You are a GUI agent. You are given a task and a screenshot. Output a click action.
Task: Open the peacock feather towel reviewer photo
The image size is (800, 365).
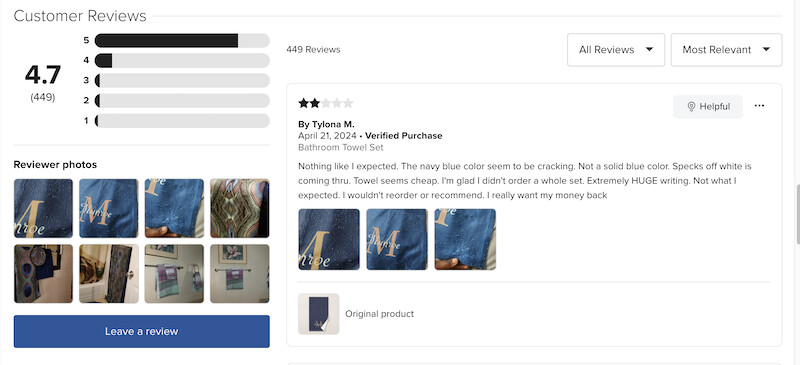click(x=43, y=274)
